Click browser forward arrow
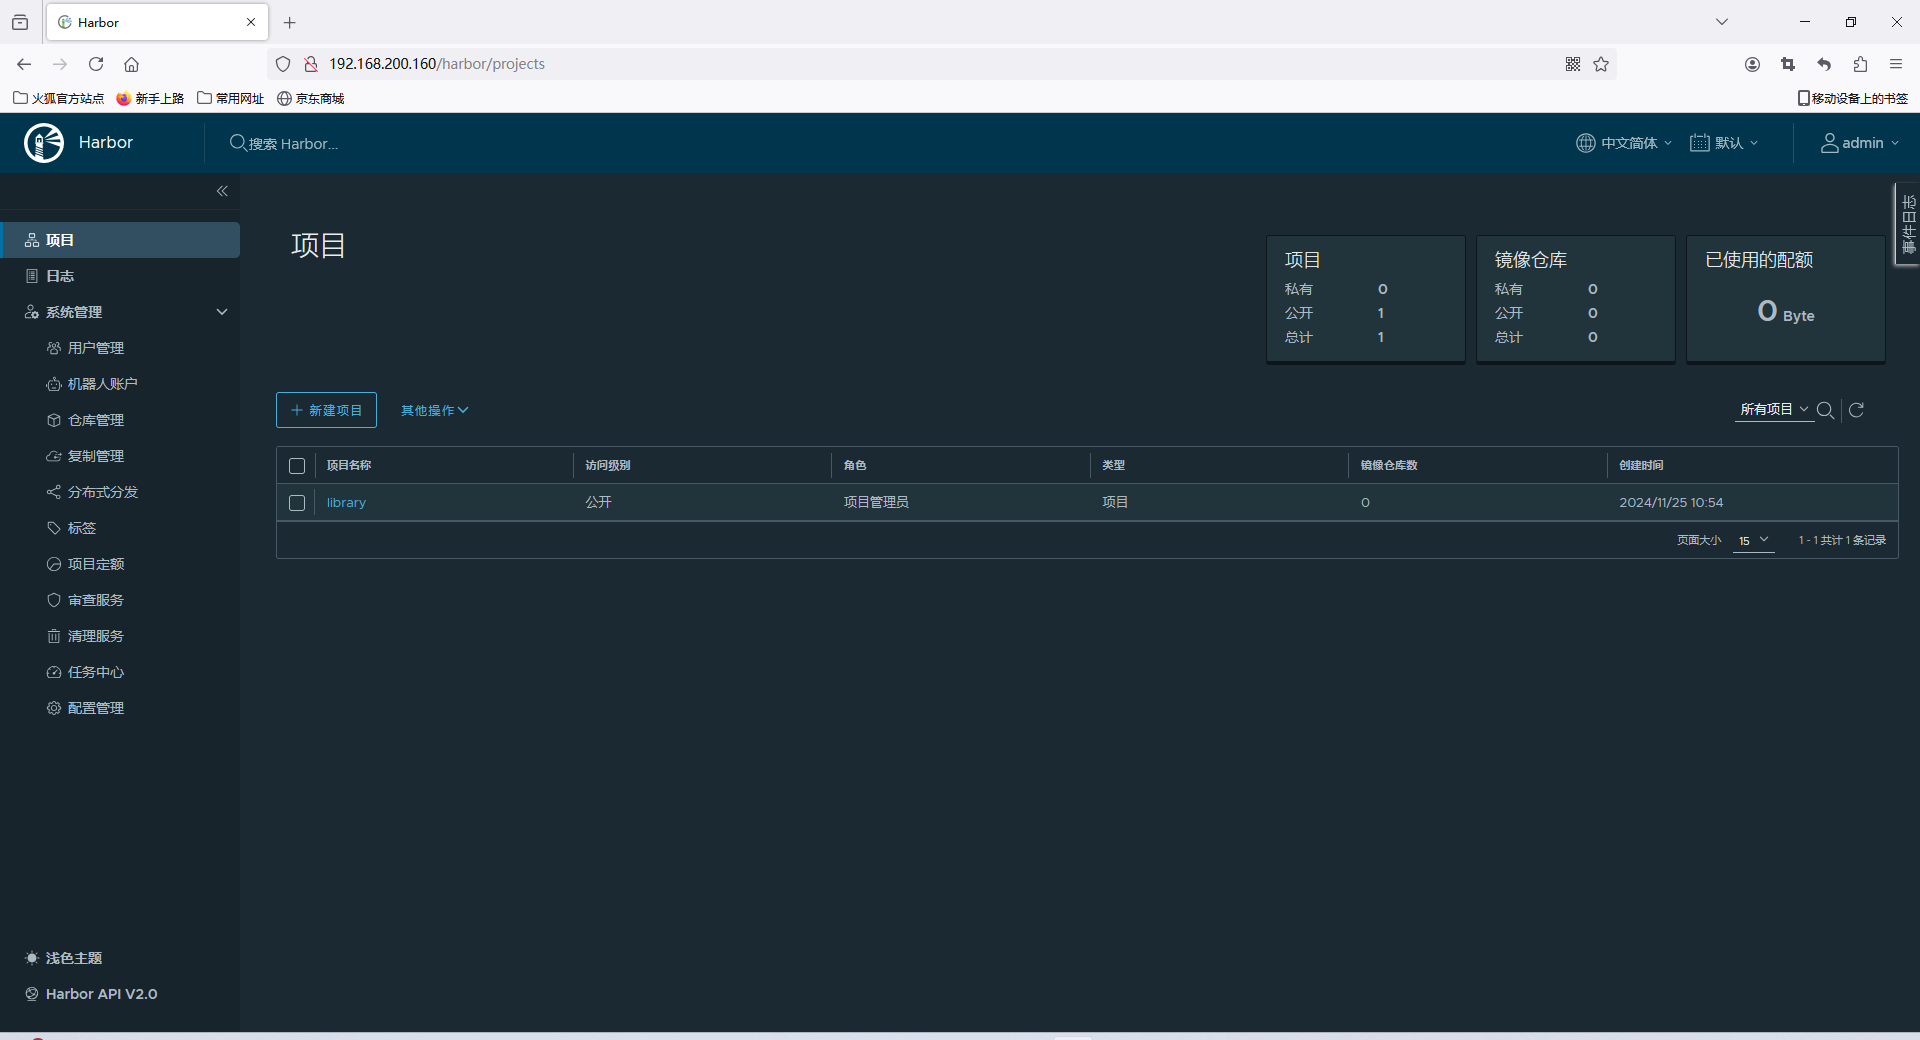This screenshot has width=1920, height=1040. click(60, 64)
